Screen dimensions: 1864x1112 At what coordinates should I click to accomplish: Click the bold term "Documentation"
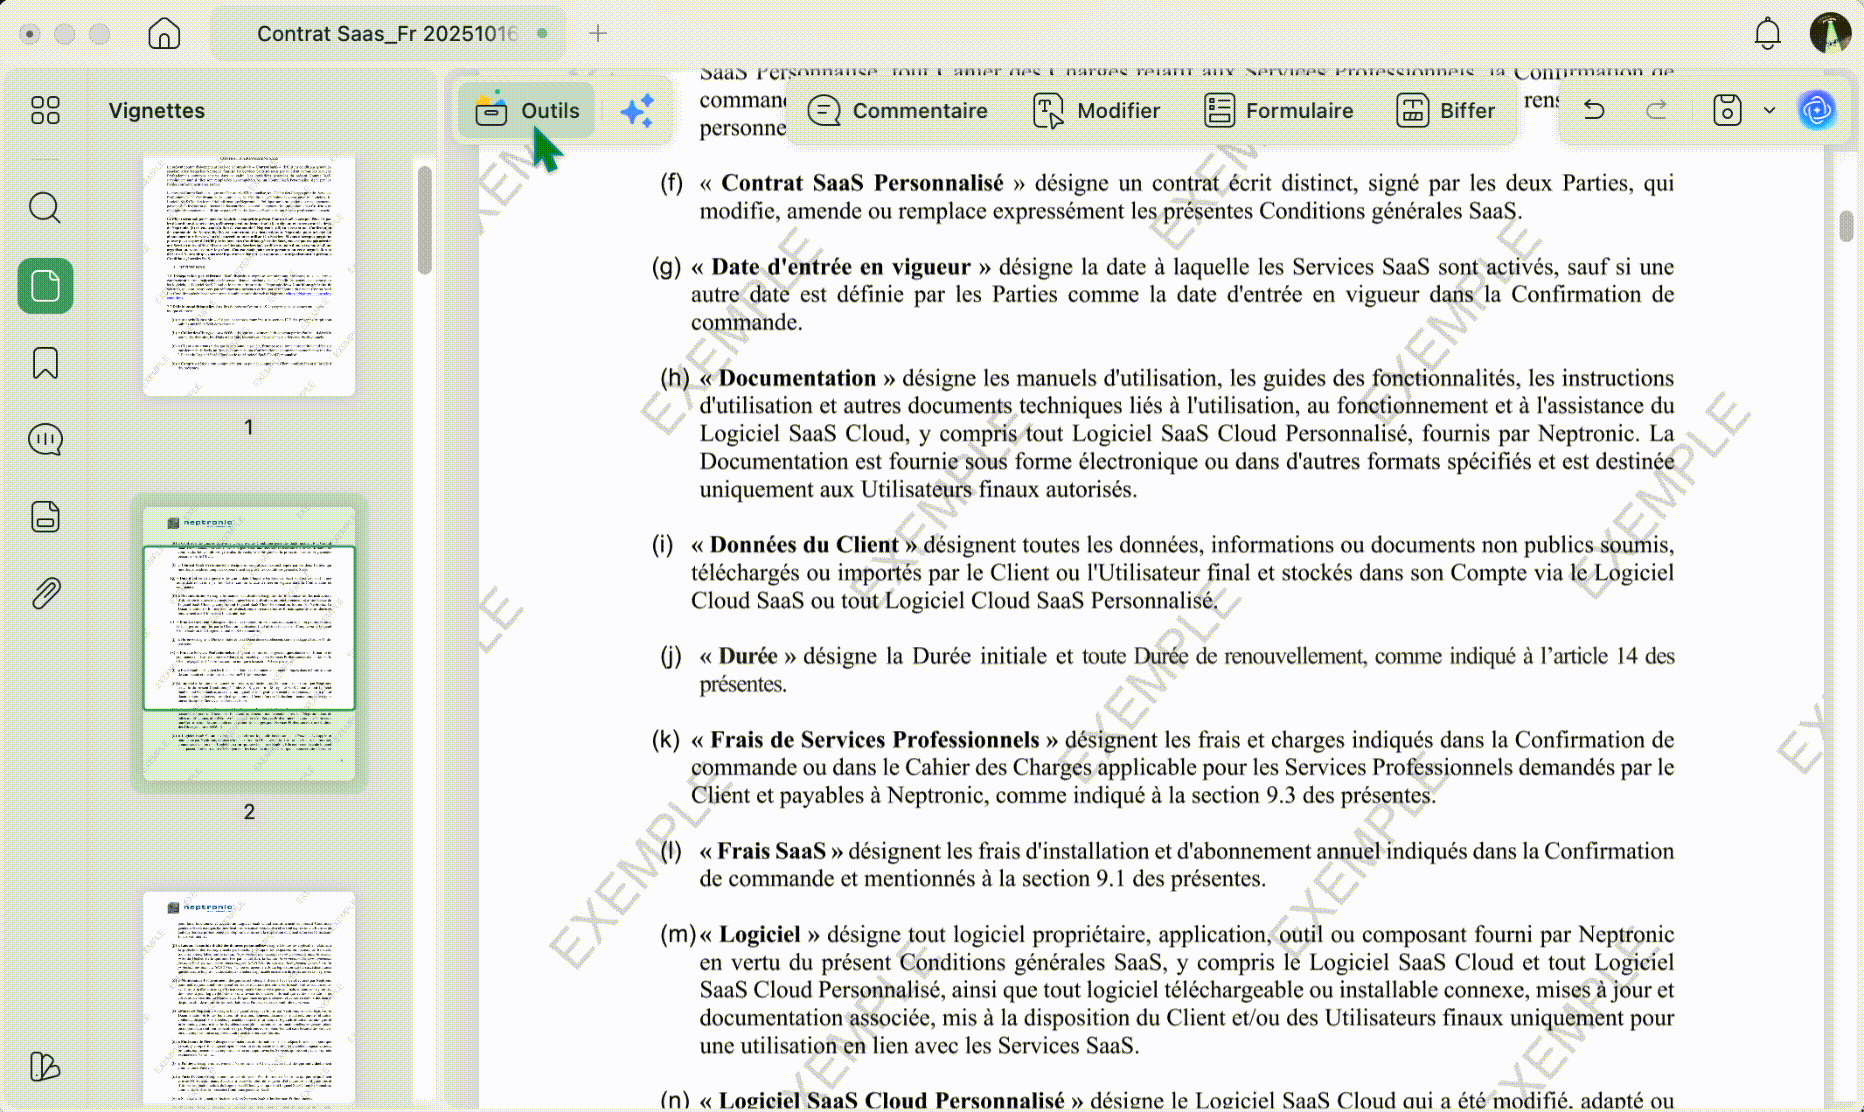pos(797,378)
